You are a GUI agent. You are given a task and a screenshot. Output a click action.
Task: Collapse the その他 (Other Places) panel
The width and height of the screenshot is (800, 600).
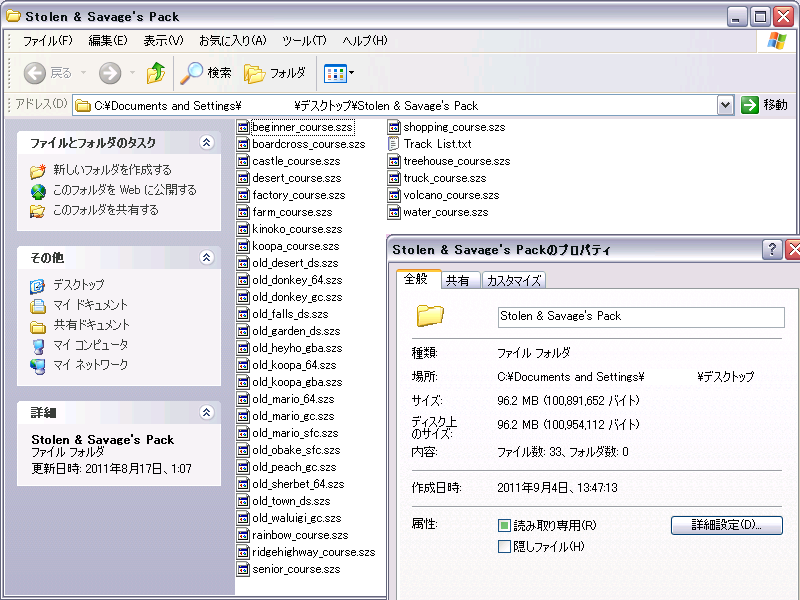[206, 257]
